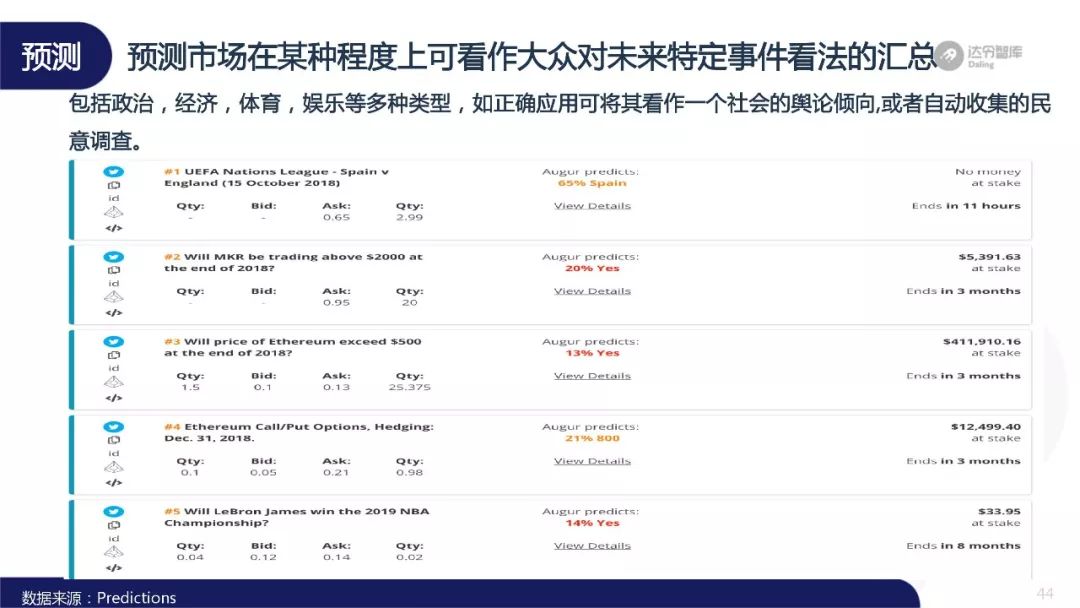1080x608 pixels.
Task: Share the MKR trading market on Twitter
Action: tap(114, 257)
